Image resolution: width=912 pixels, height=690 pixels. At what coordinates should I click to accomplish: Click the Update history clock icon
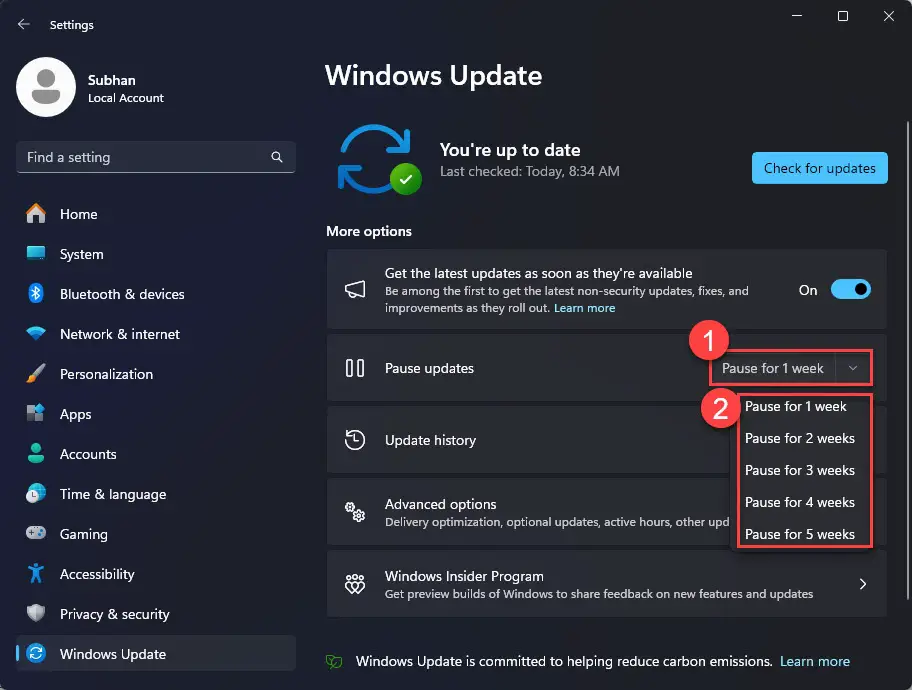tap(355, 440)
